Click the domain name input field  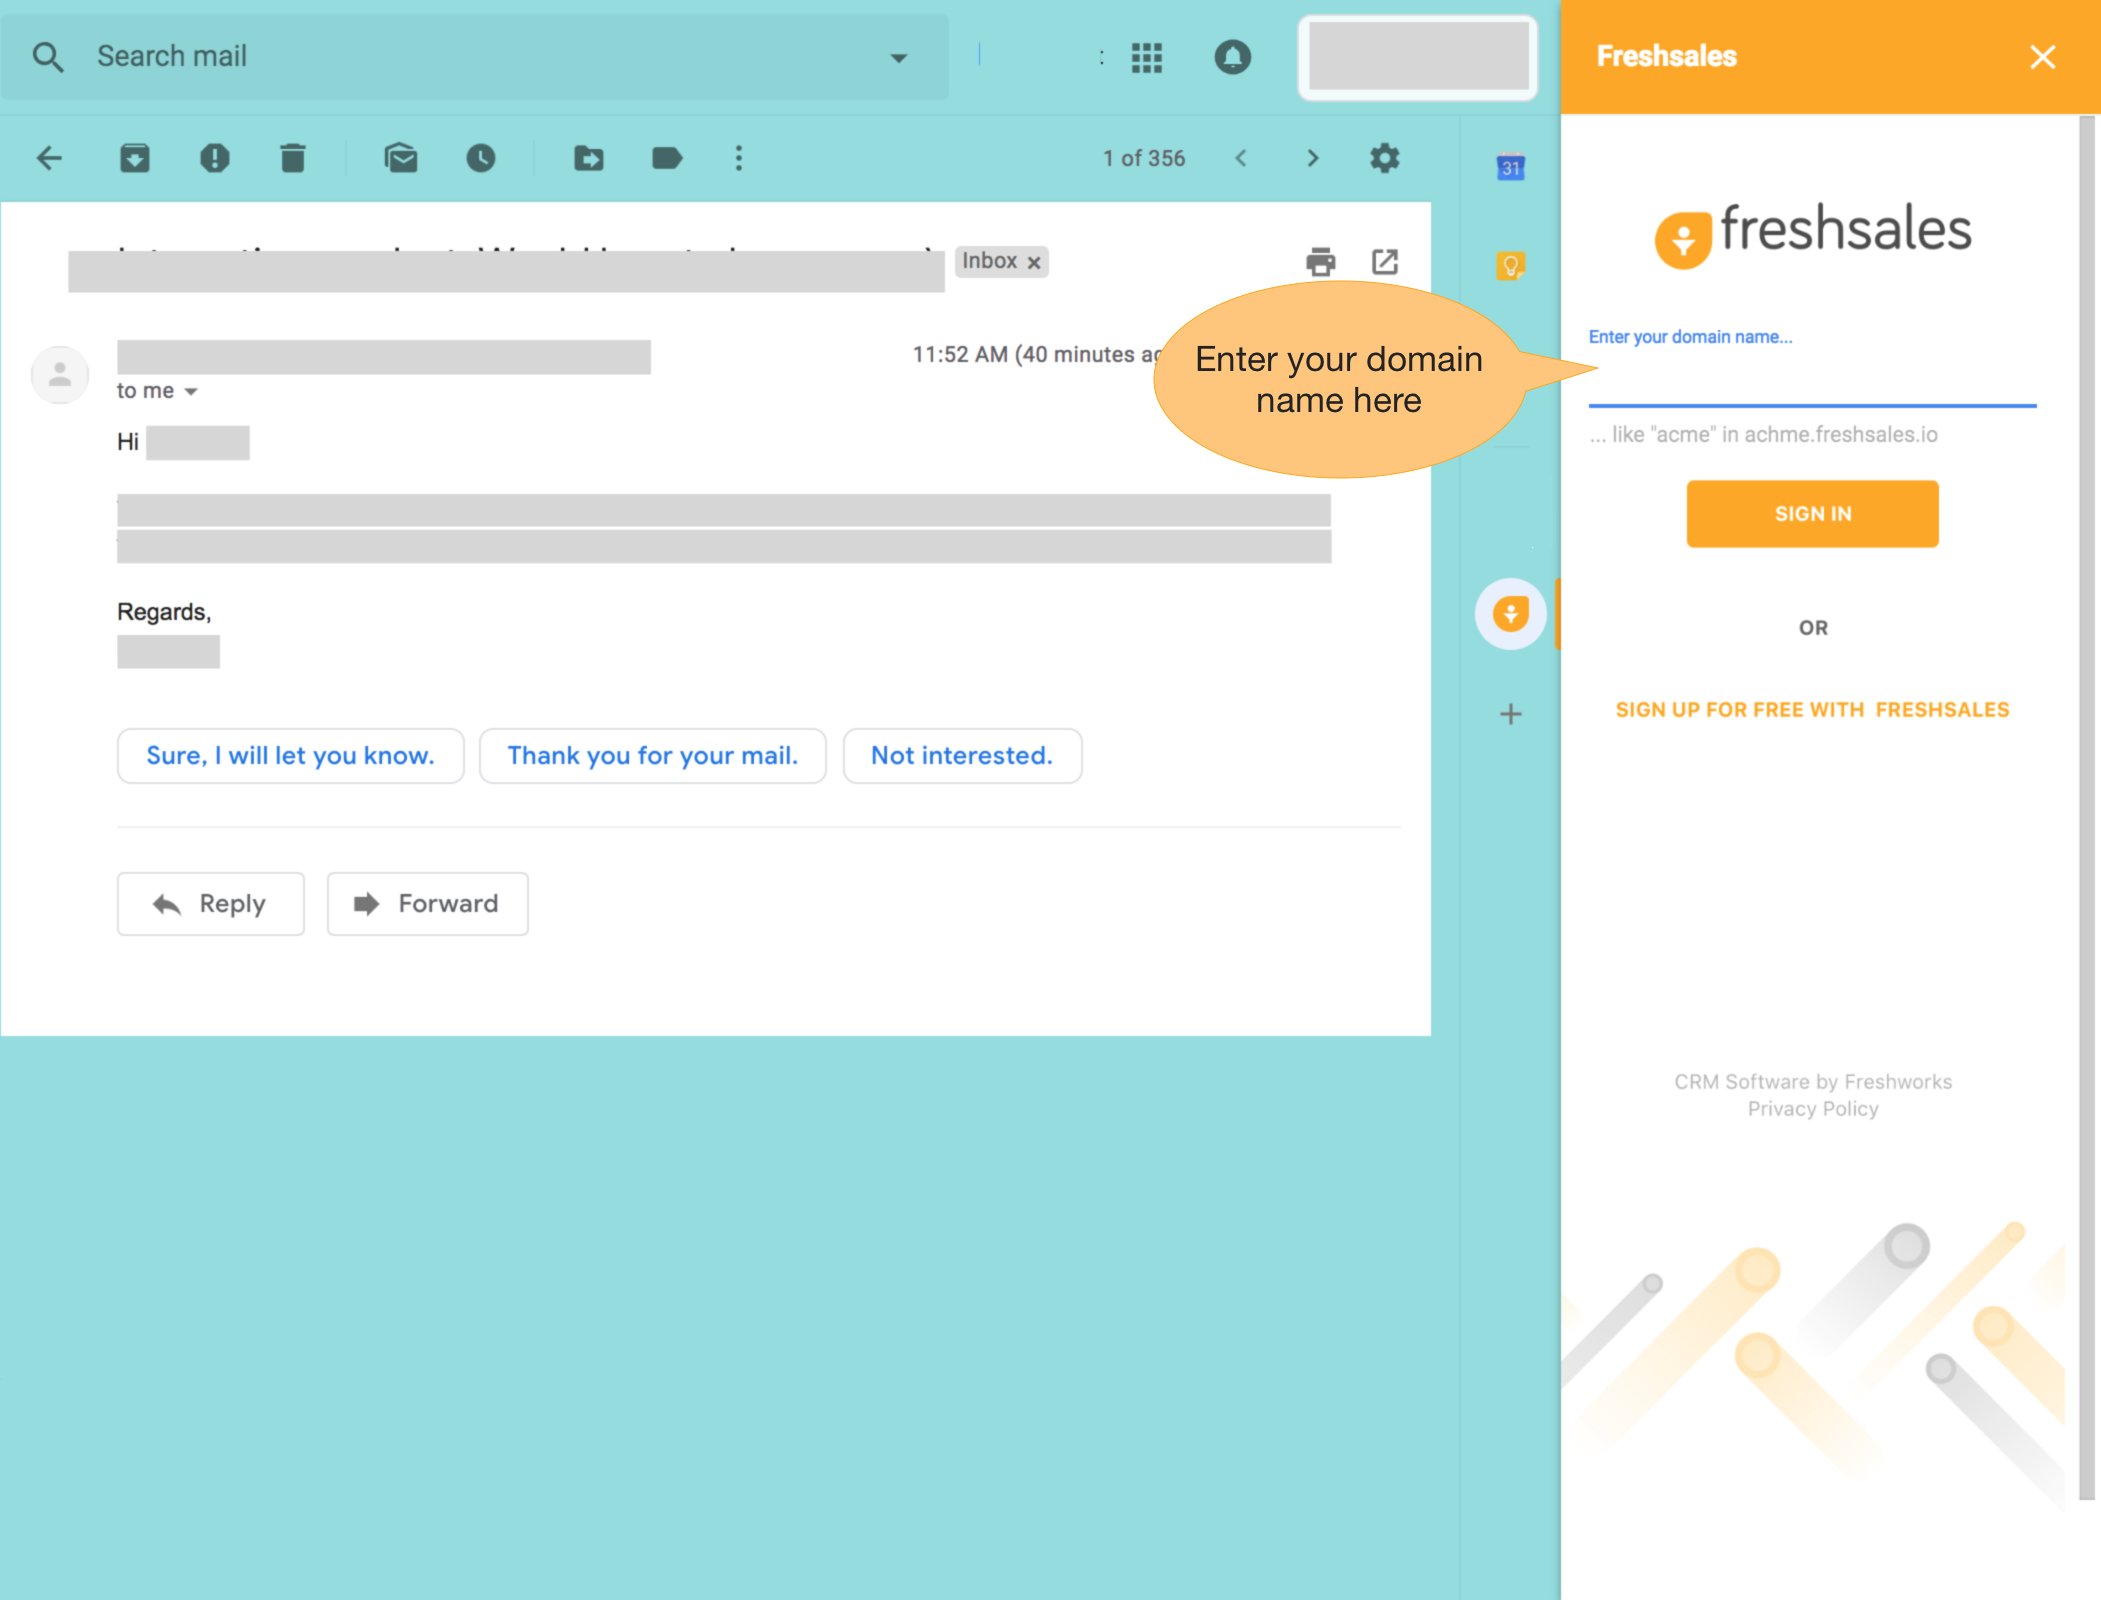[x=1812, y=380]
